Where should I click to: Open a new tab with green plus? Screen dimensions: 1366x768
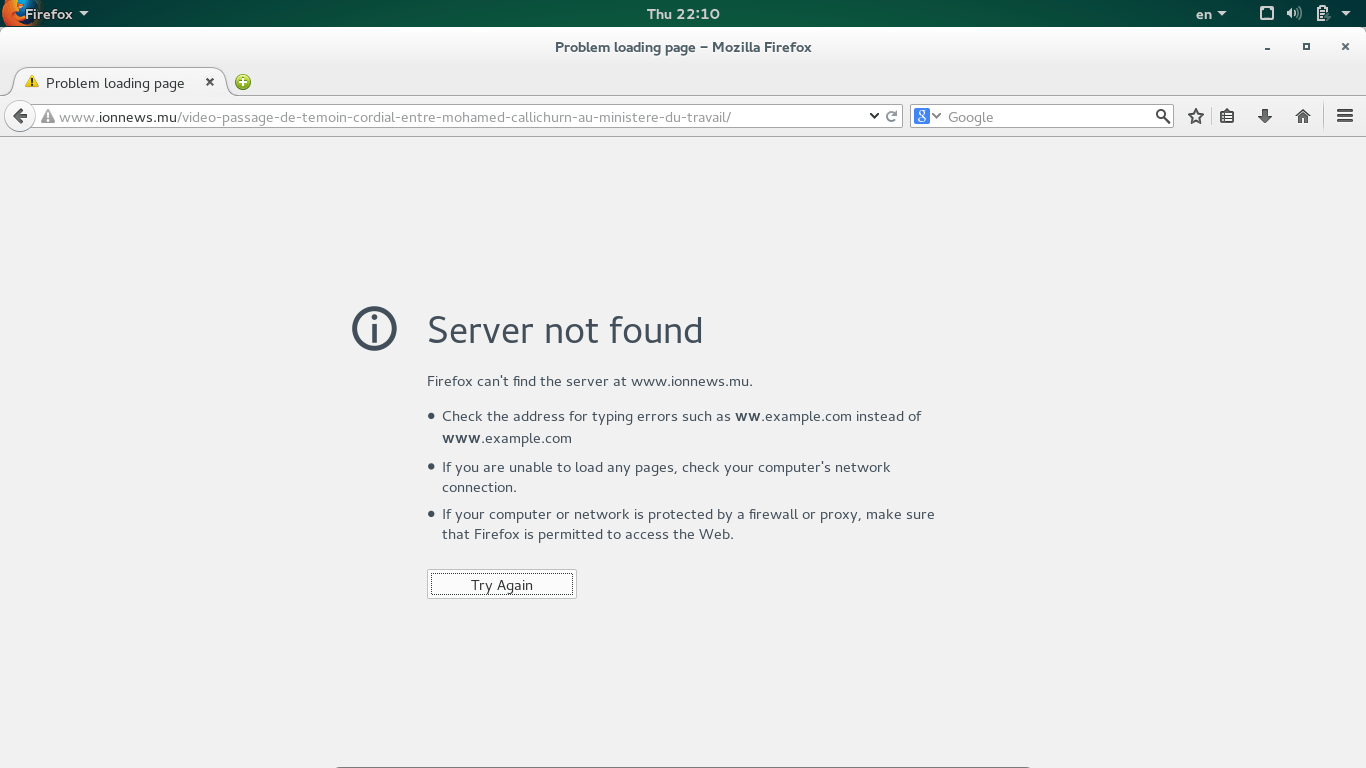click(x=243, y=82)
